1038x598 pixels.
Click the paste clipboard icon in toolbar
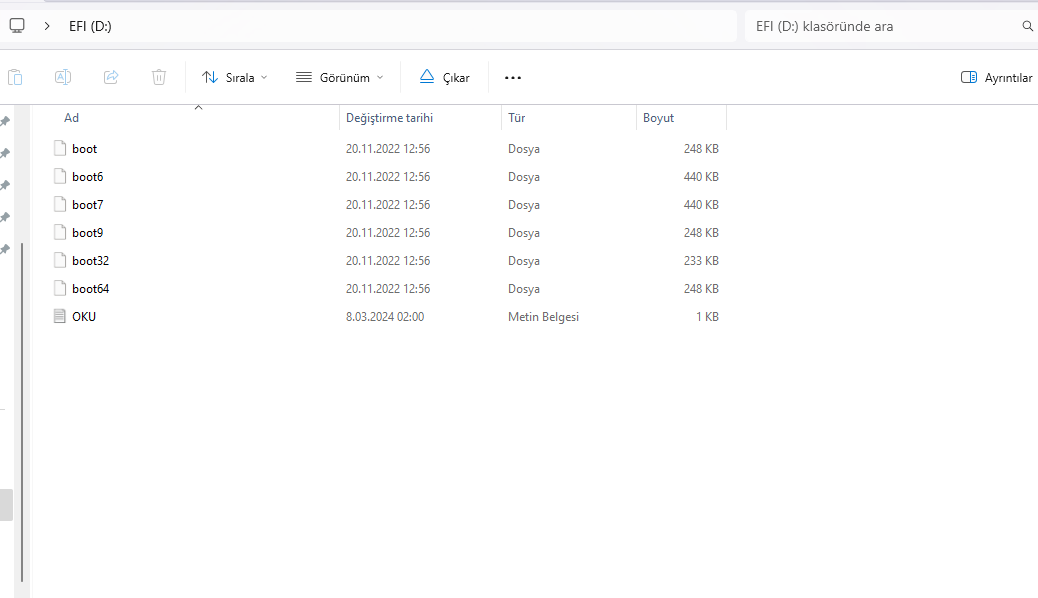pos(15,77)
